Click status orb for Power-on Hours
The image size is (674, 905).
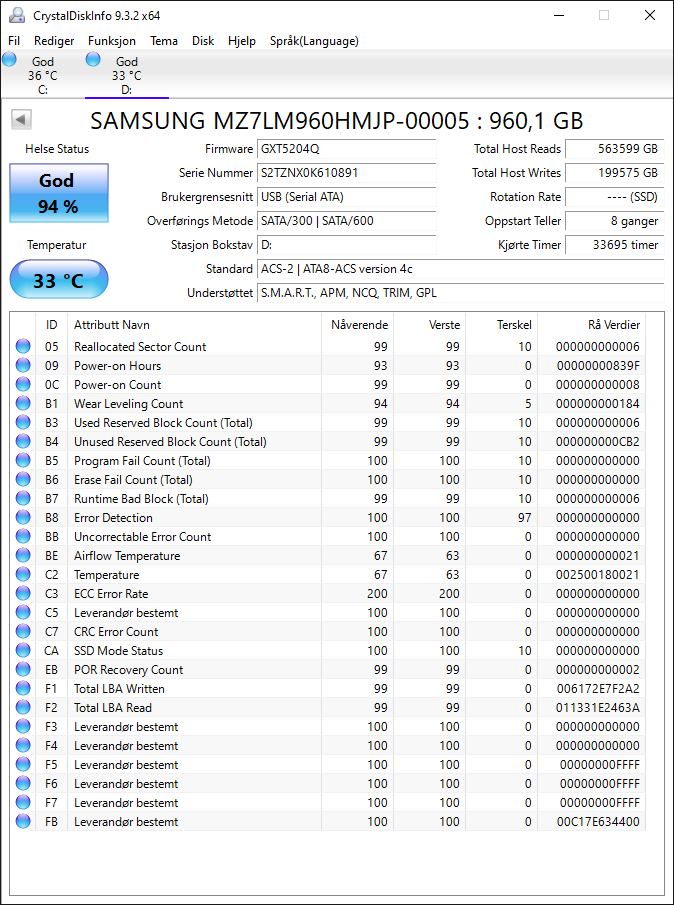23,365
